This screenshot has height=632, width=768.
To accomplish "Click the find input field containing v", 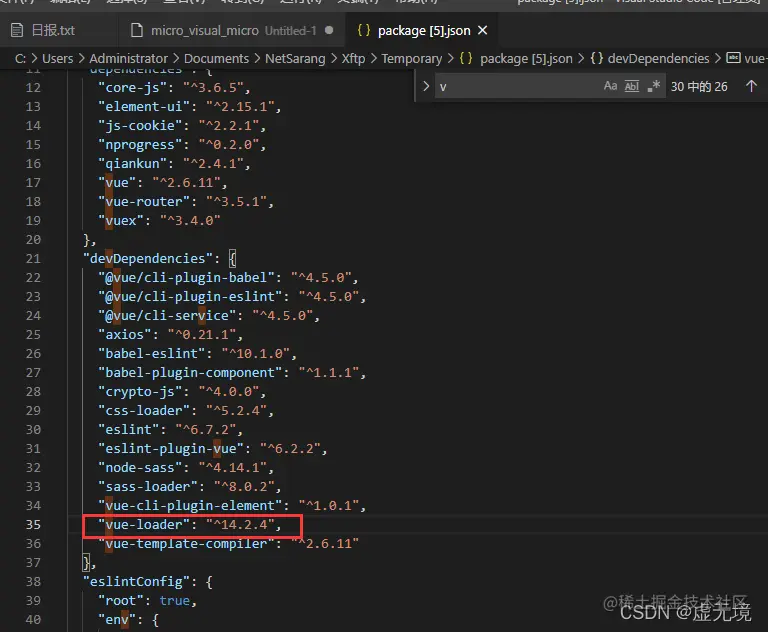I will coord(517,87).
